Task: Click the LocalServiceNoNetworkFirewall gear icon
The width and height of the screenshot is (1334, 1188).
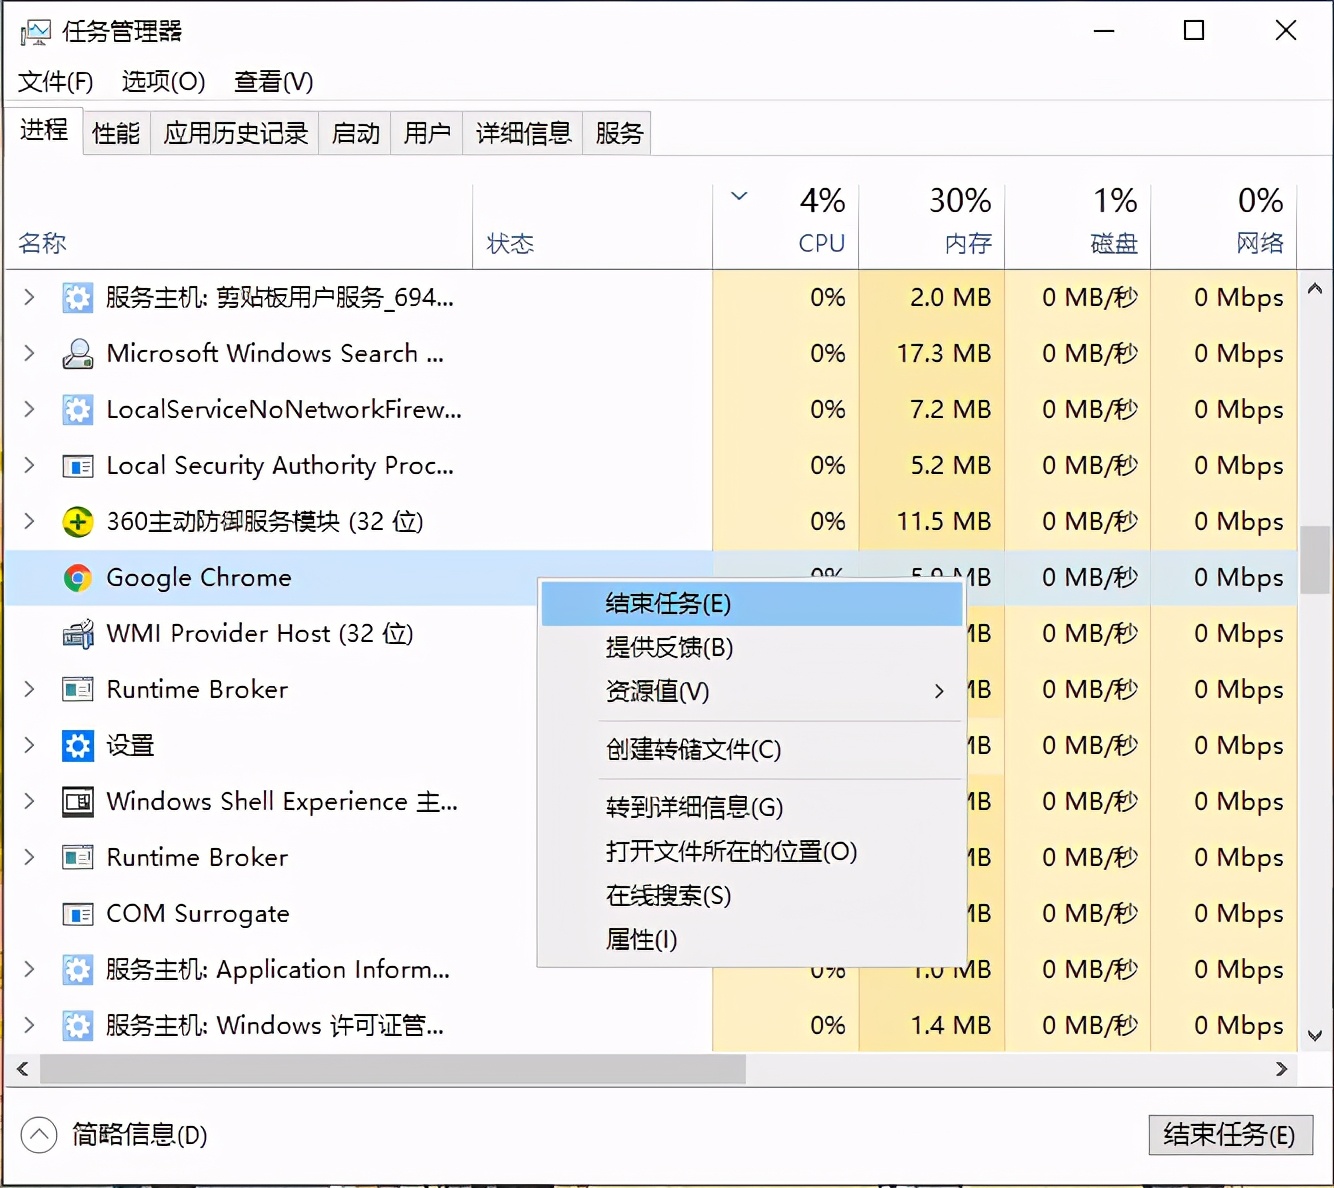Action: pos(78,409)
